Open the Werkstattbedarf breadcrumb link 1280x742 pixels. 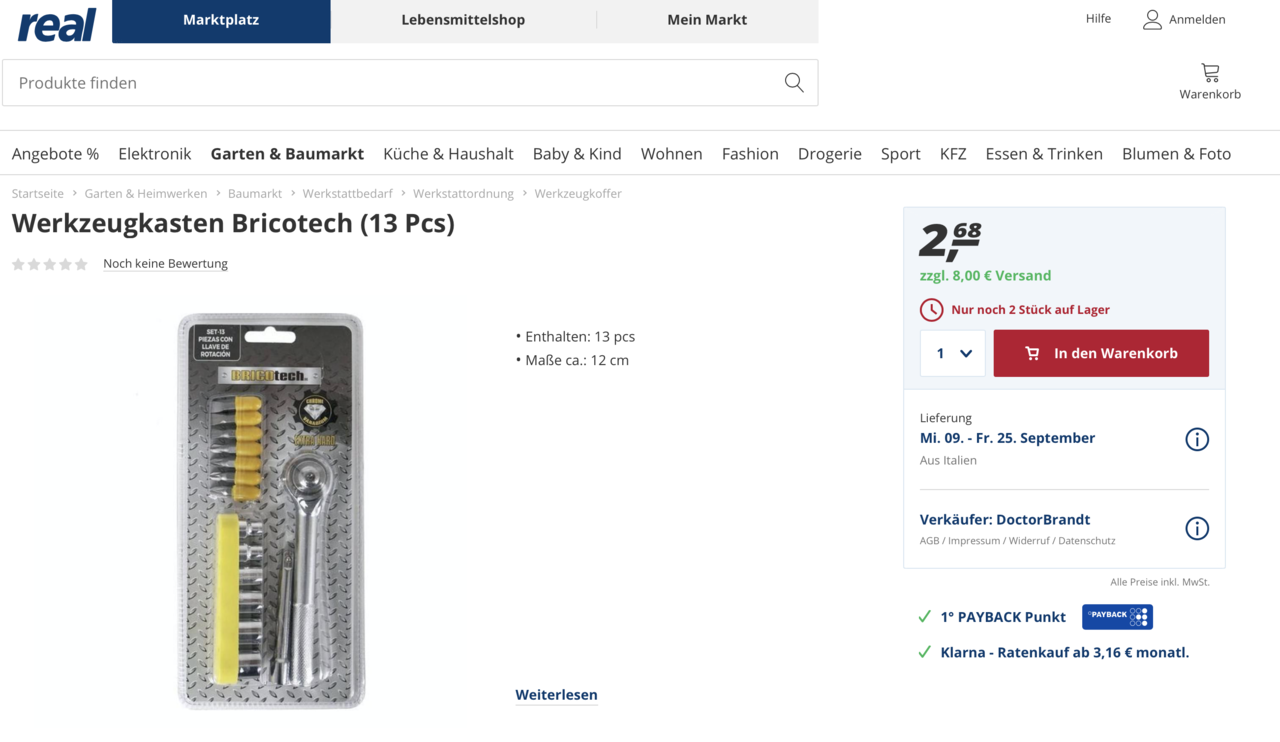pyautogui.click(x=348, y=194)
